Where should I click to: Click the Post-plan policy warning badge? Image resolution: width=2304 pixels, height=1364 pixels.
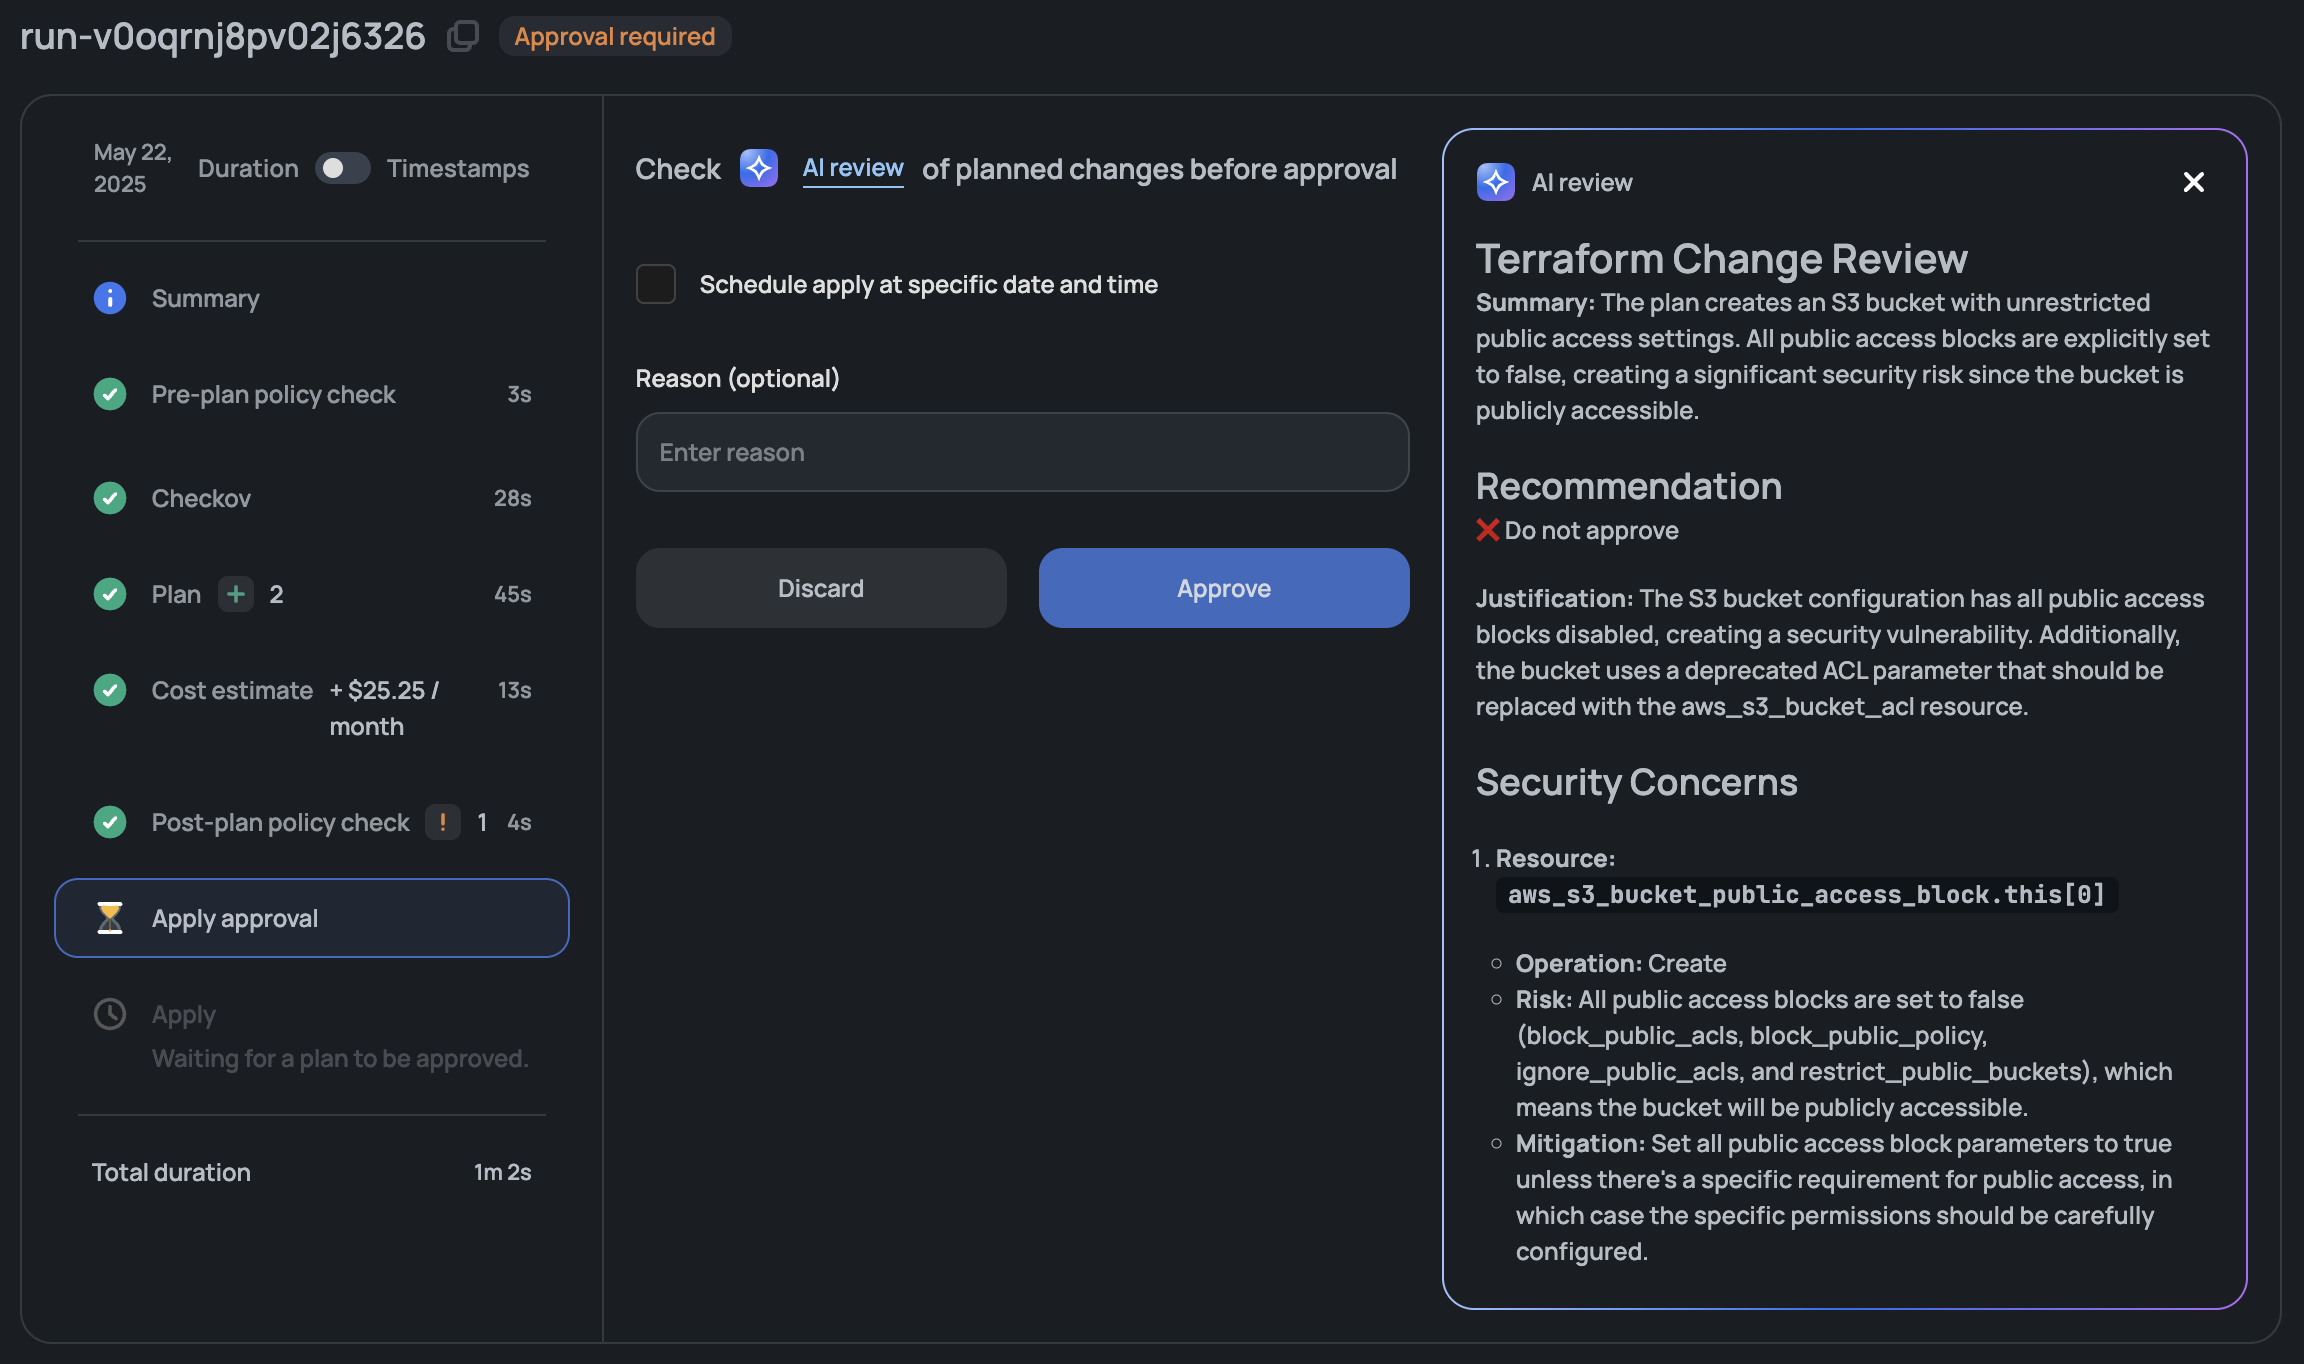pyautogui.click(x=443, y=822)
